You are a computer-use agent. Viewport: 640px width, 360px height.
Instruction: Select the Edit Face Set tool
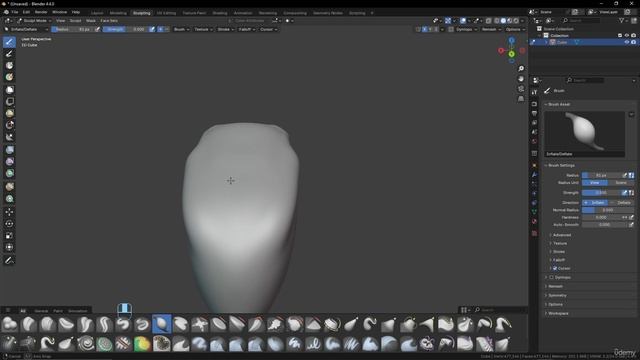[9, 187]
